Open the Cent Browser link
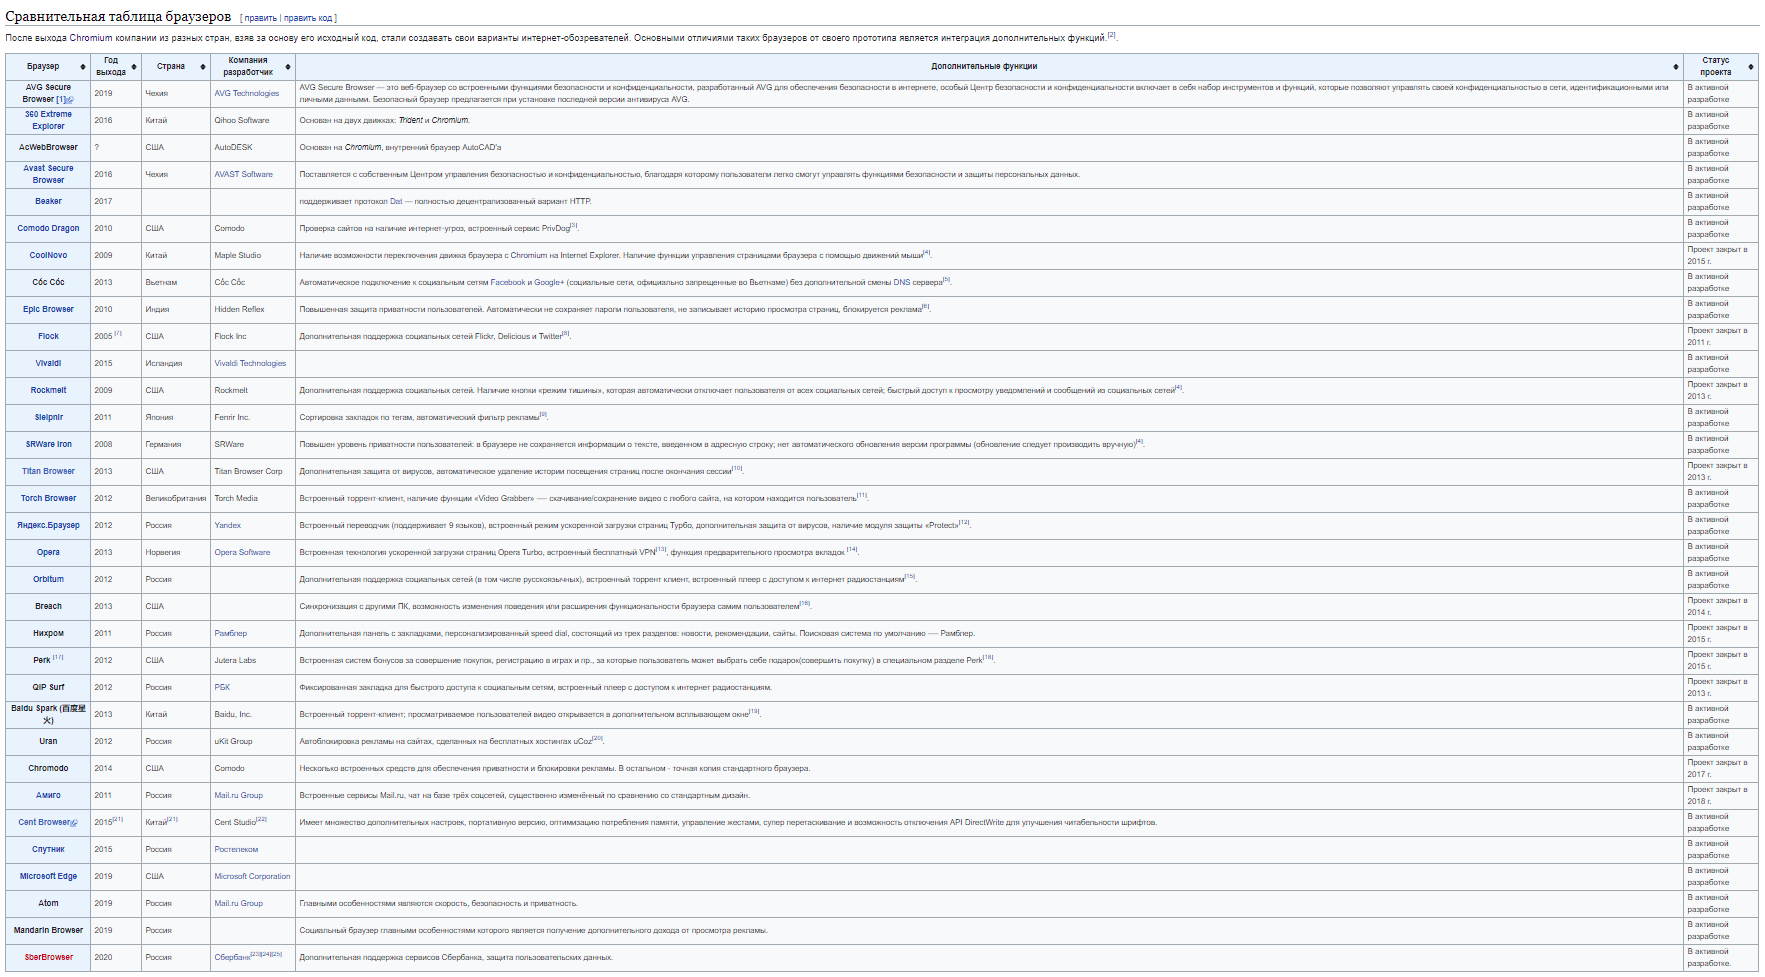This screenshot has width=1765, height=977. pos(44,822)
